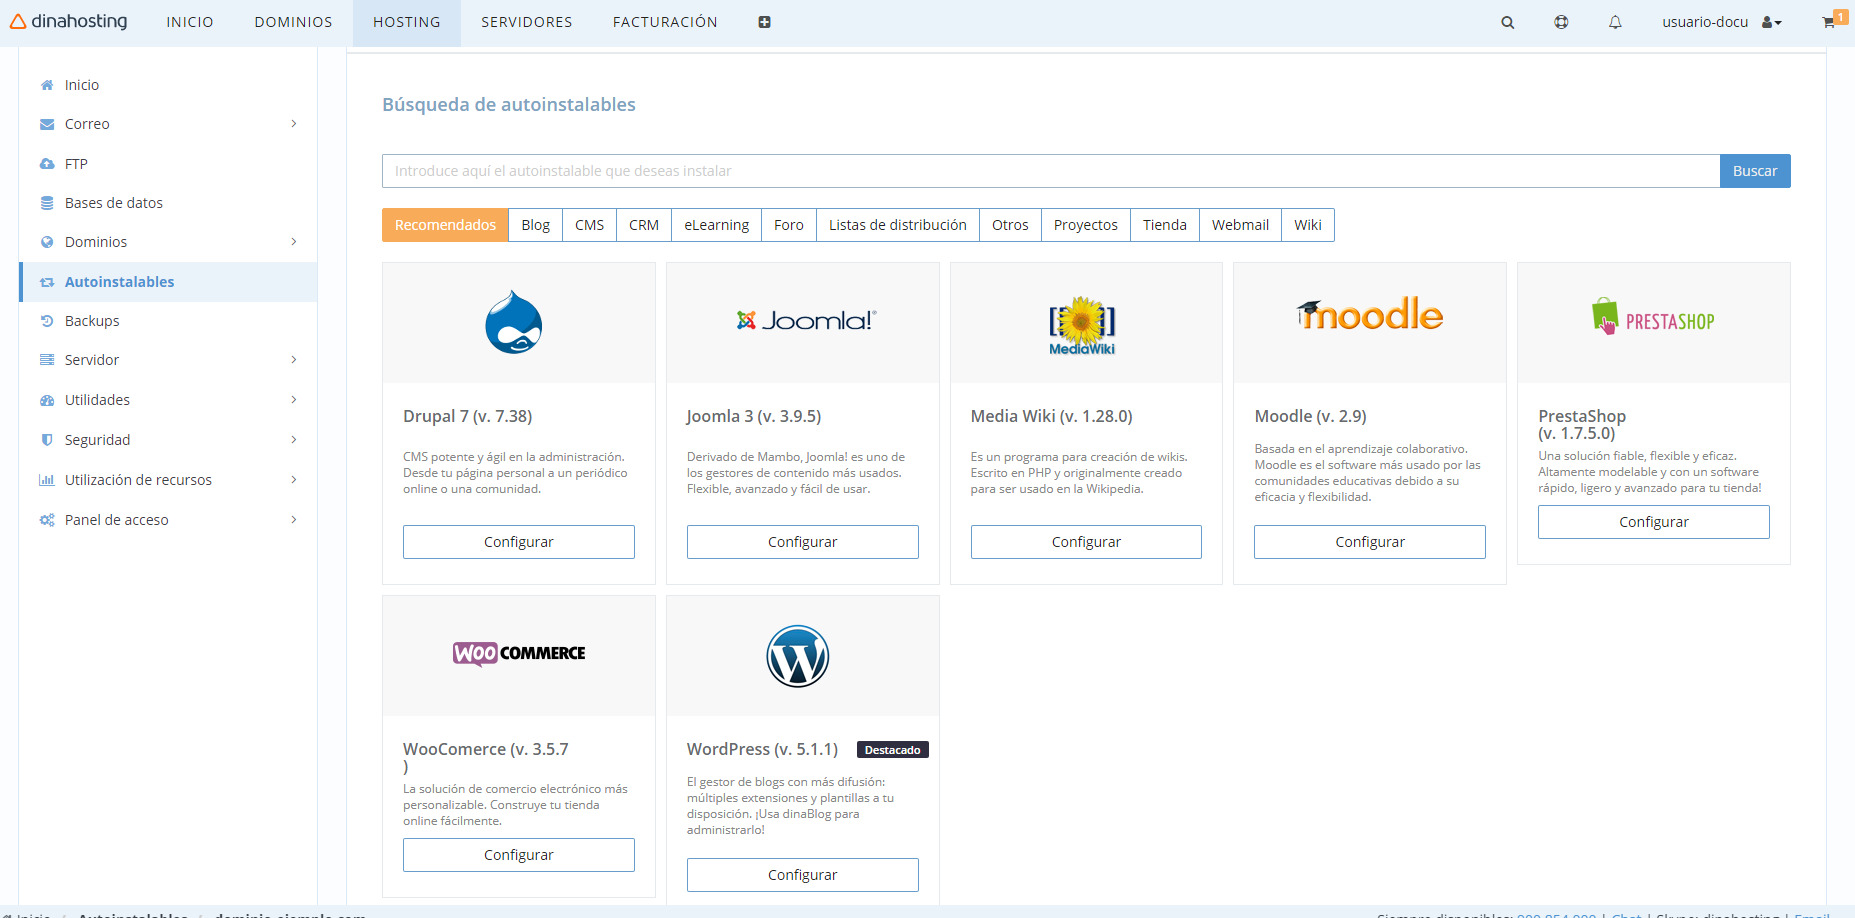Open the SERVIDORES top menu

527,22
